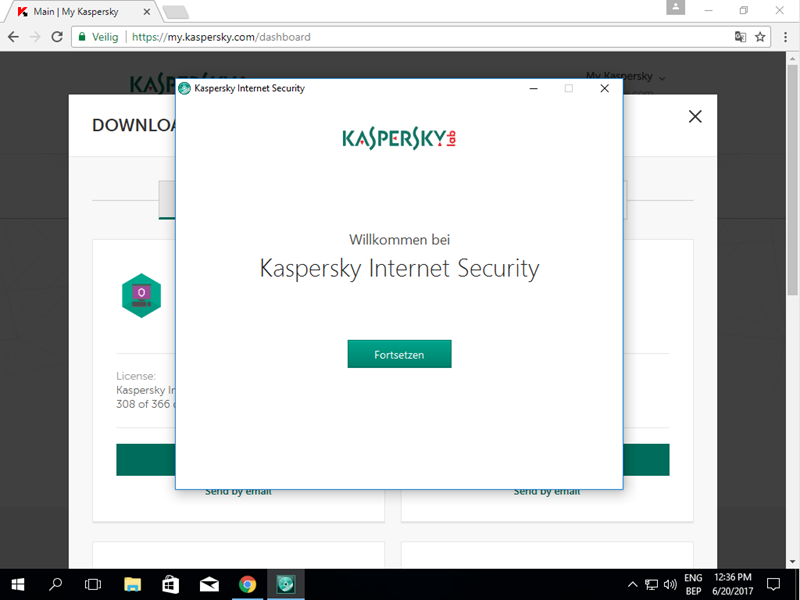Open the Windows Store taskbar icon
The image size is (800, 600).
[x=170, y=584]
